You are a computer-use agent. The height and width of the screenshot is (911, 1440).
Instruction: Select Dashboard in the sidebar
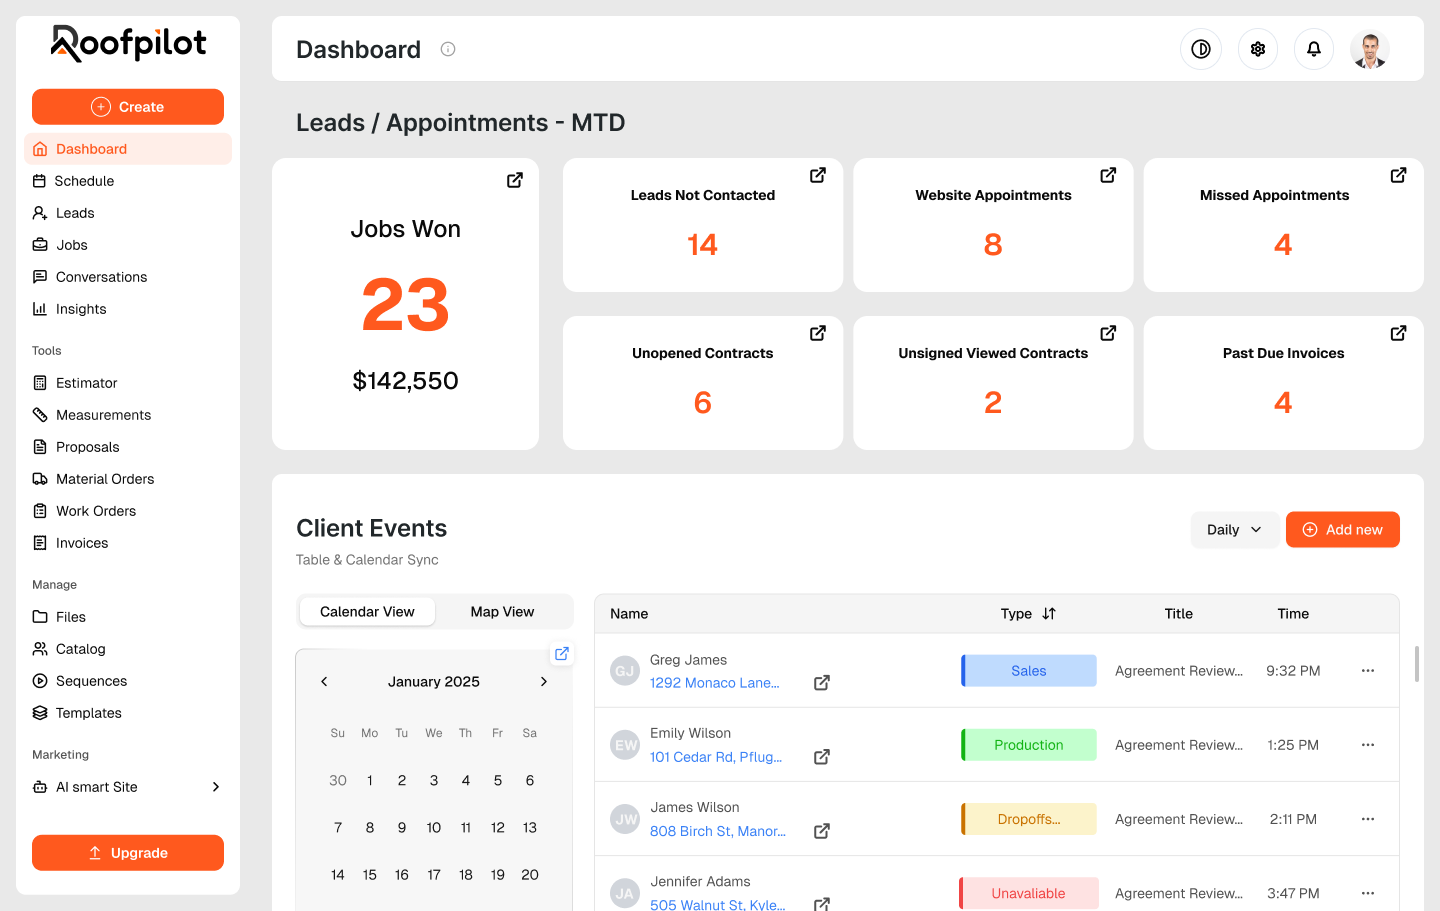(128, 149)
